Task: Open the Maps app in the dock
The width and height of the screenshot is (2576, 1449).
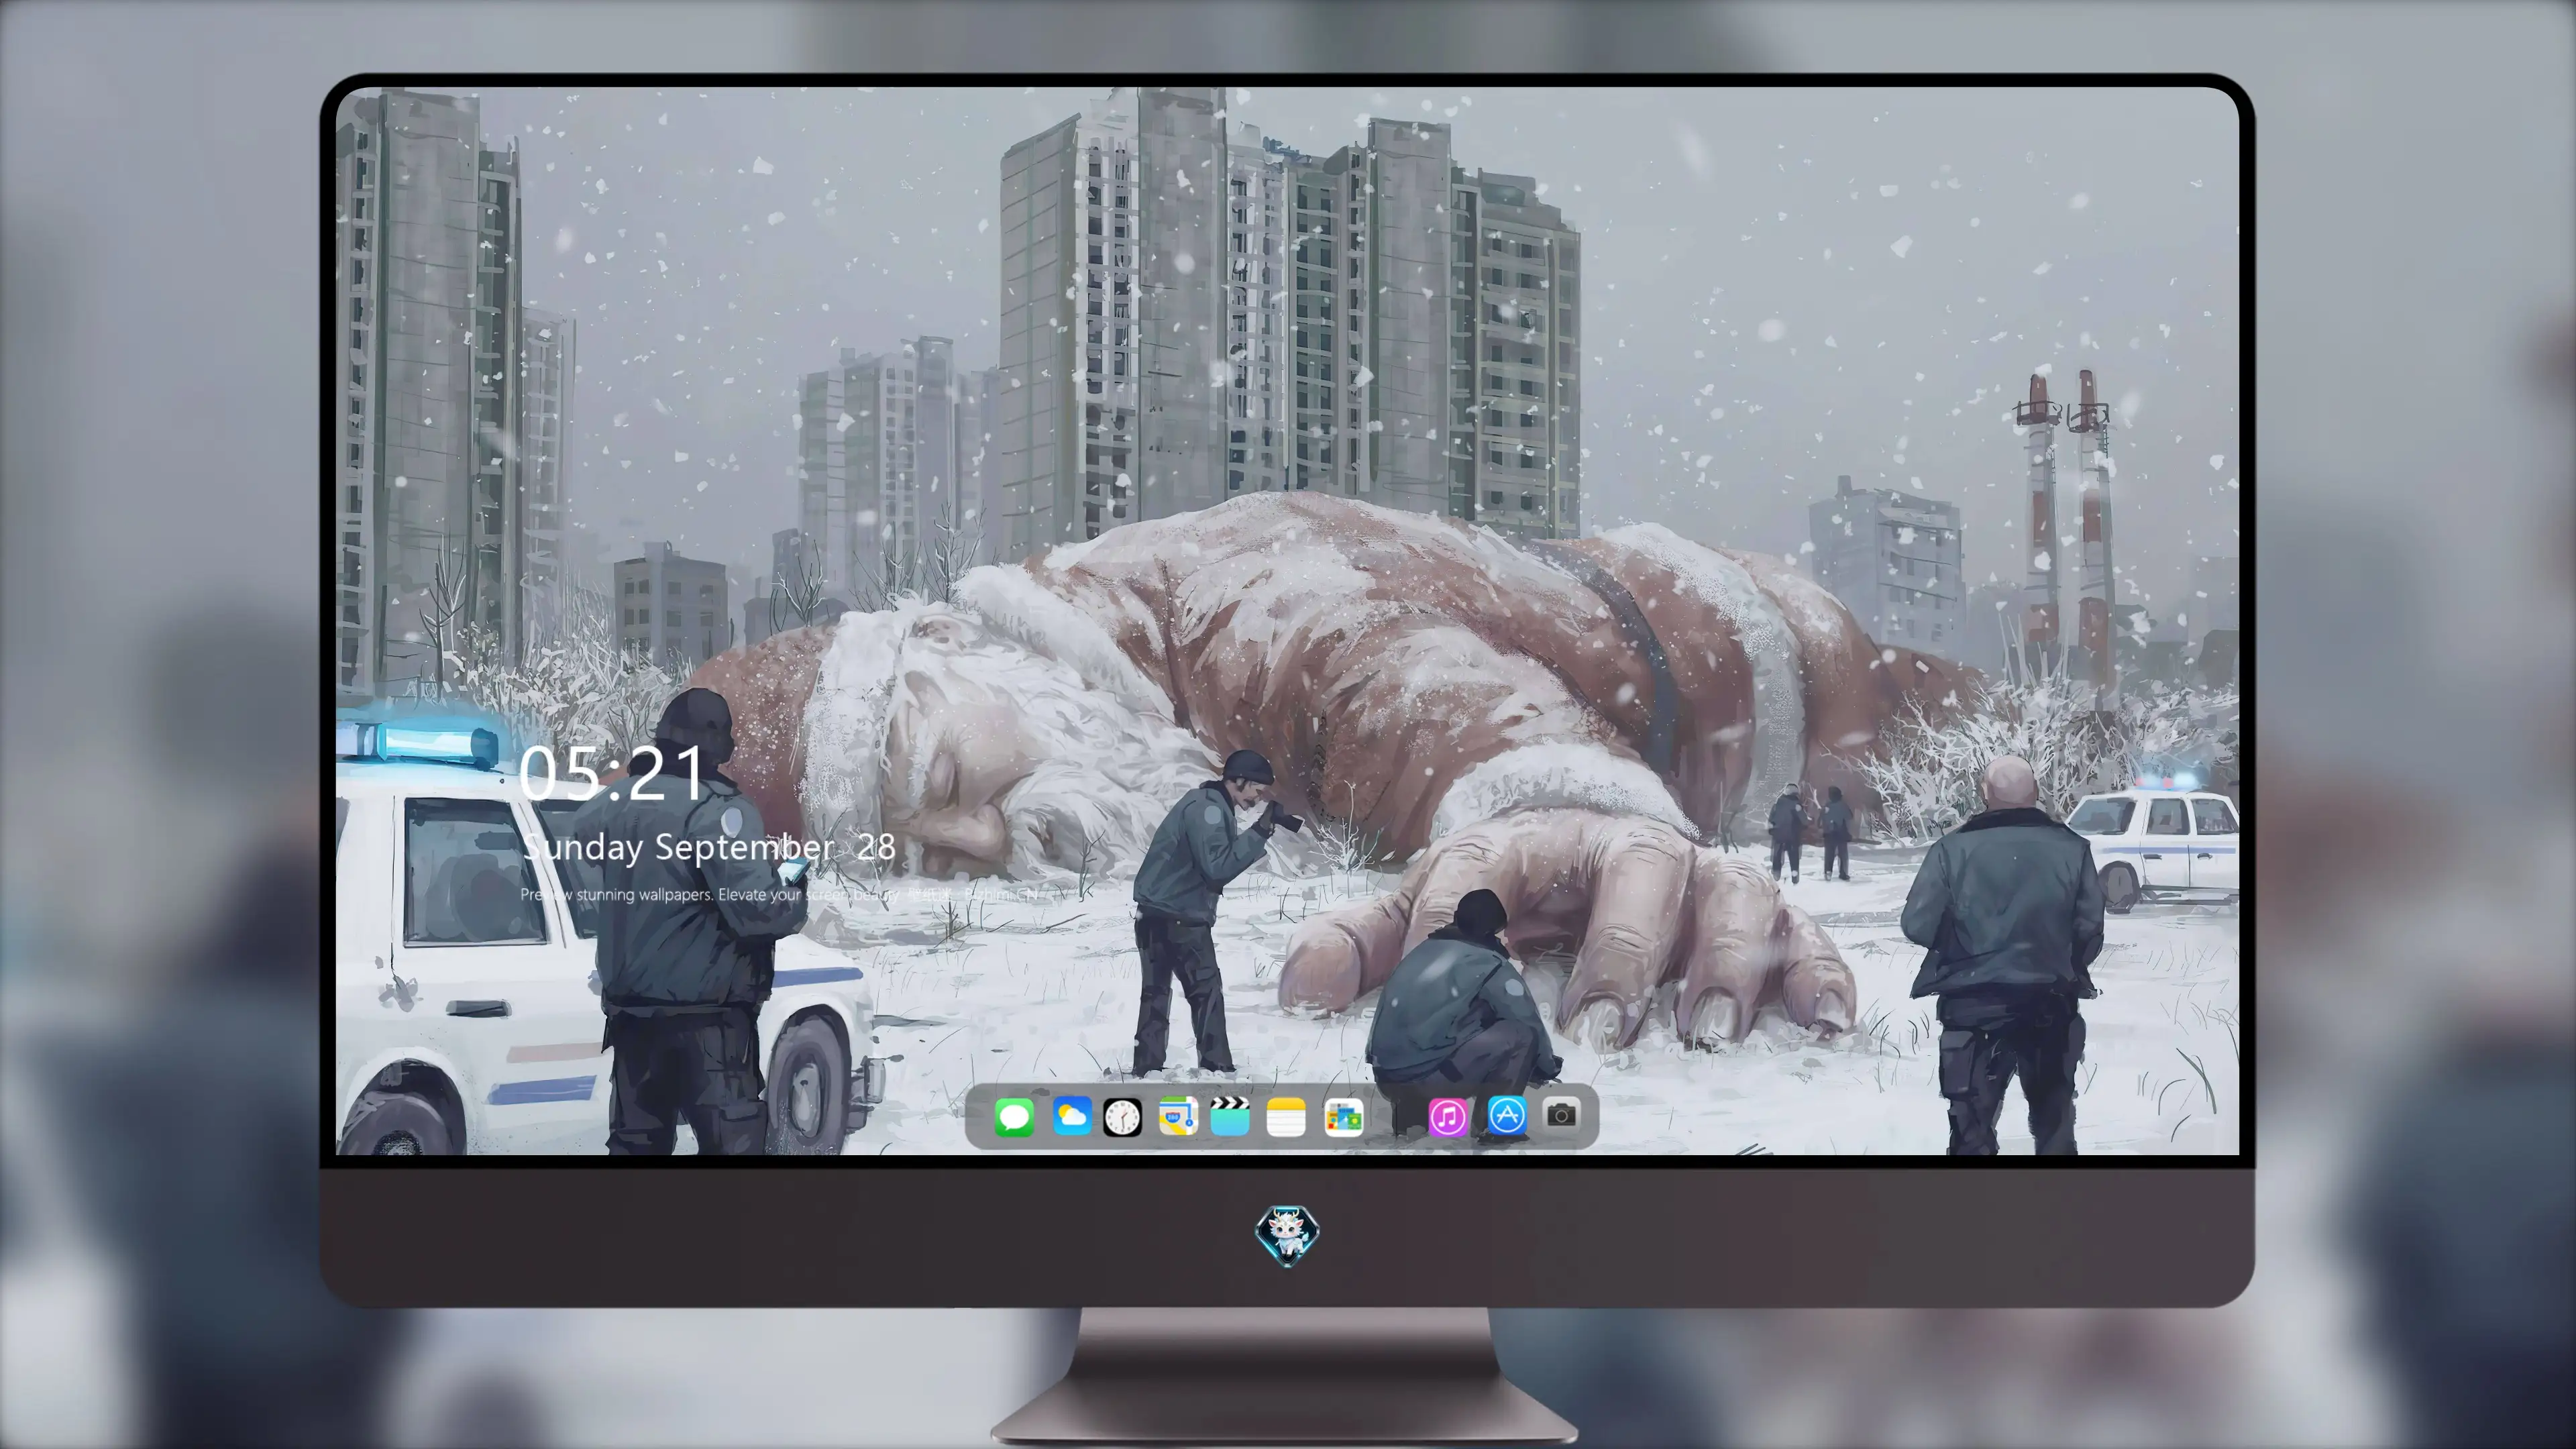Action: point(1178,1116)
